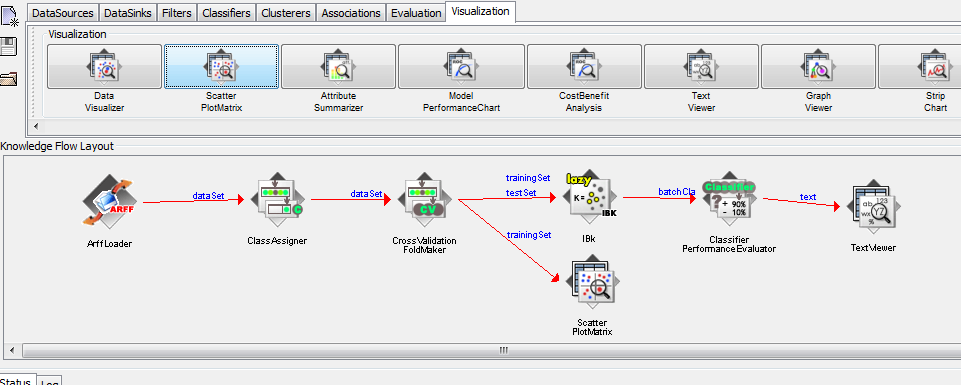Switch to the Evaluation tab
Image resolution: width=961 pixels, height=385 pixels.
[416, 13]
